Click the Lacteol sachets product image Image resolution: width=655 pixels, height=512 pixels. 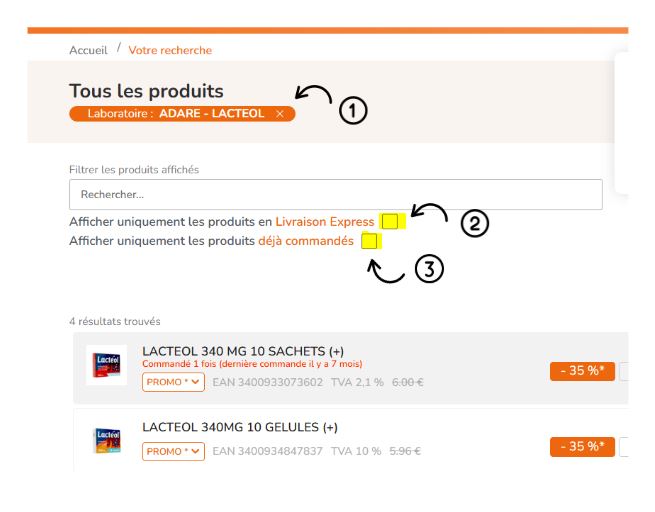tap(104, 365)
